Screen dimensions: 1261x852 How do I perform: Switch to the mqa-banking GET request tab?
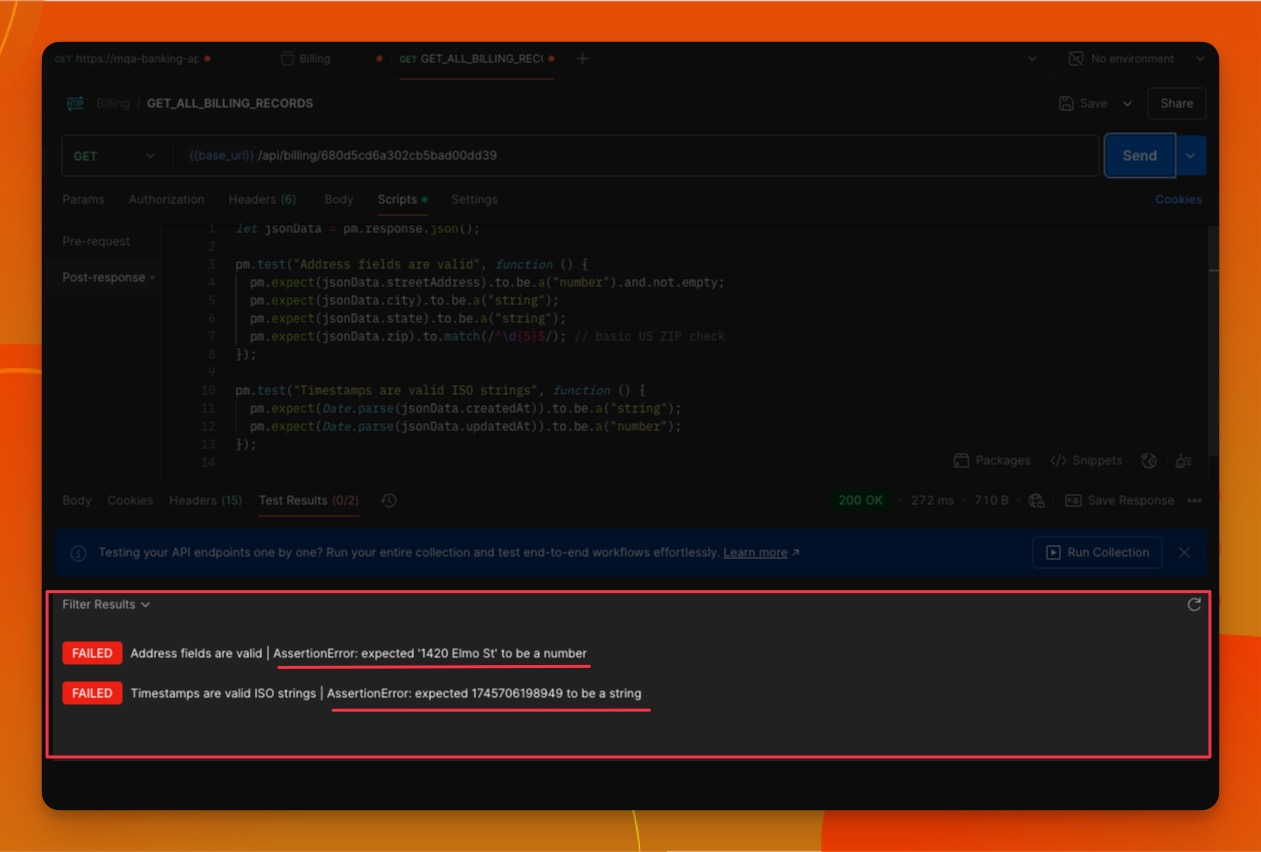tap(132, 59)
